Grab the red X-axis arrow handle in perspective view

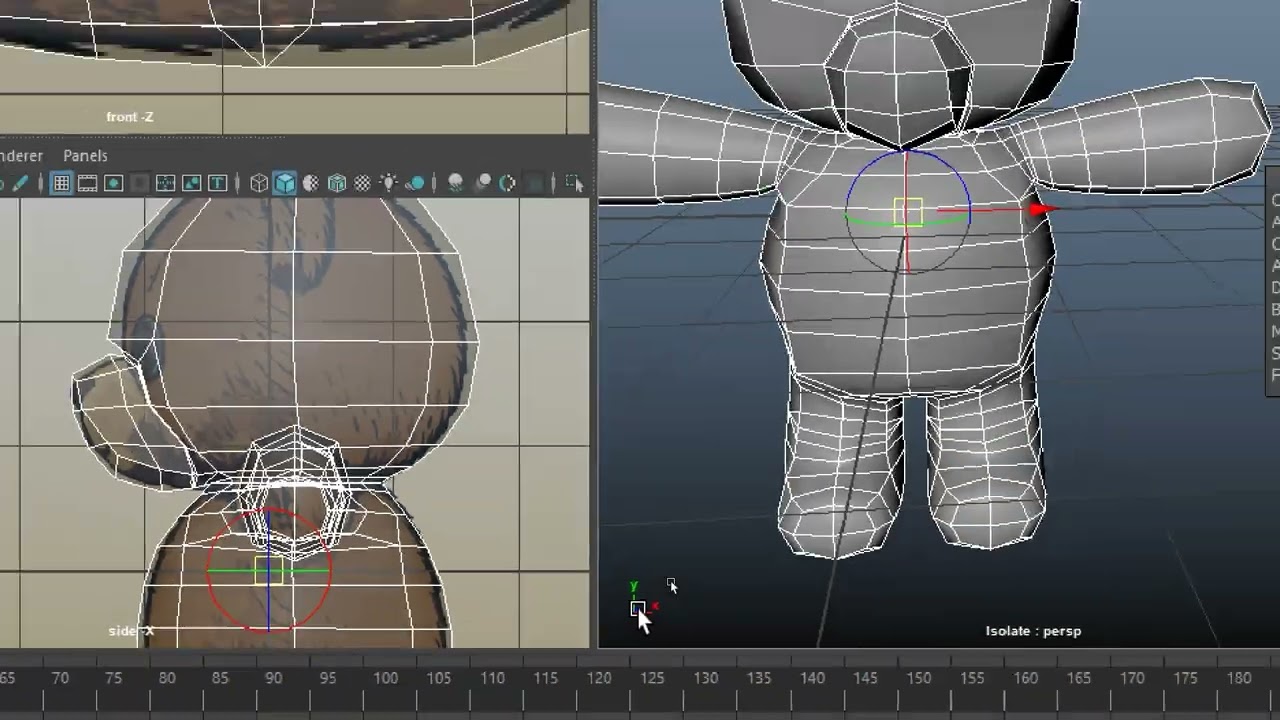coord(1041,209)
